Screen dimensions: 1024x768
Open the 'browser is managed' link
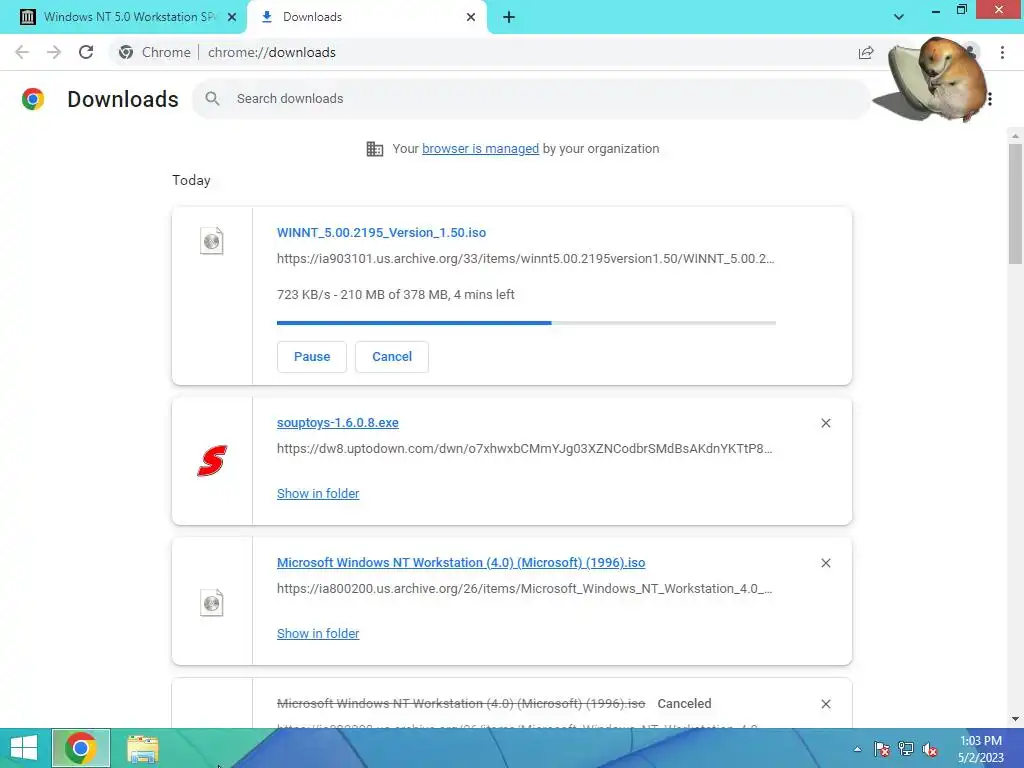481,149
